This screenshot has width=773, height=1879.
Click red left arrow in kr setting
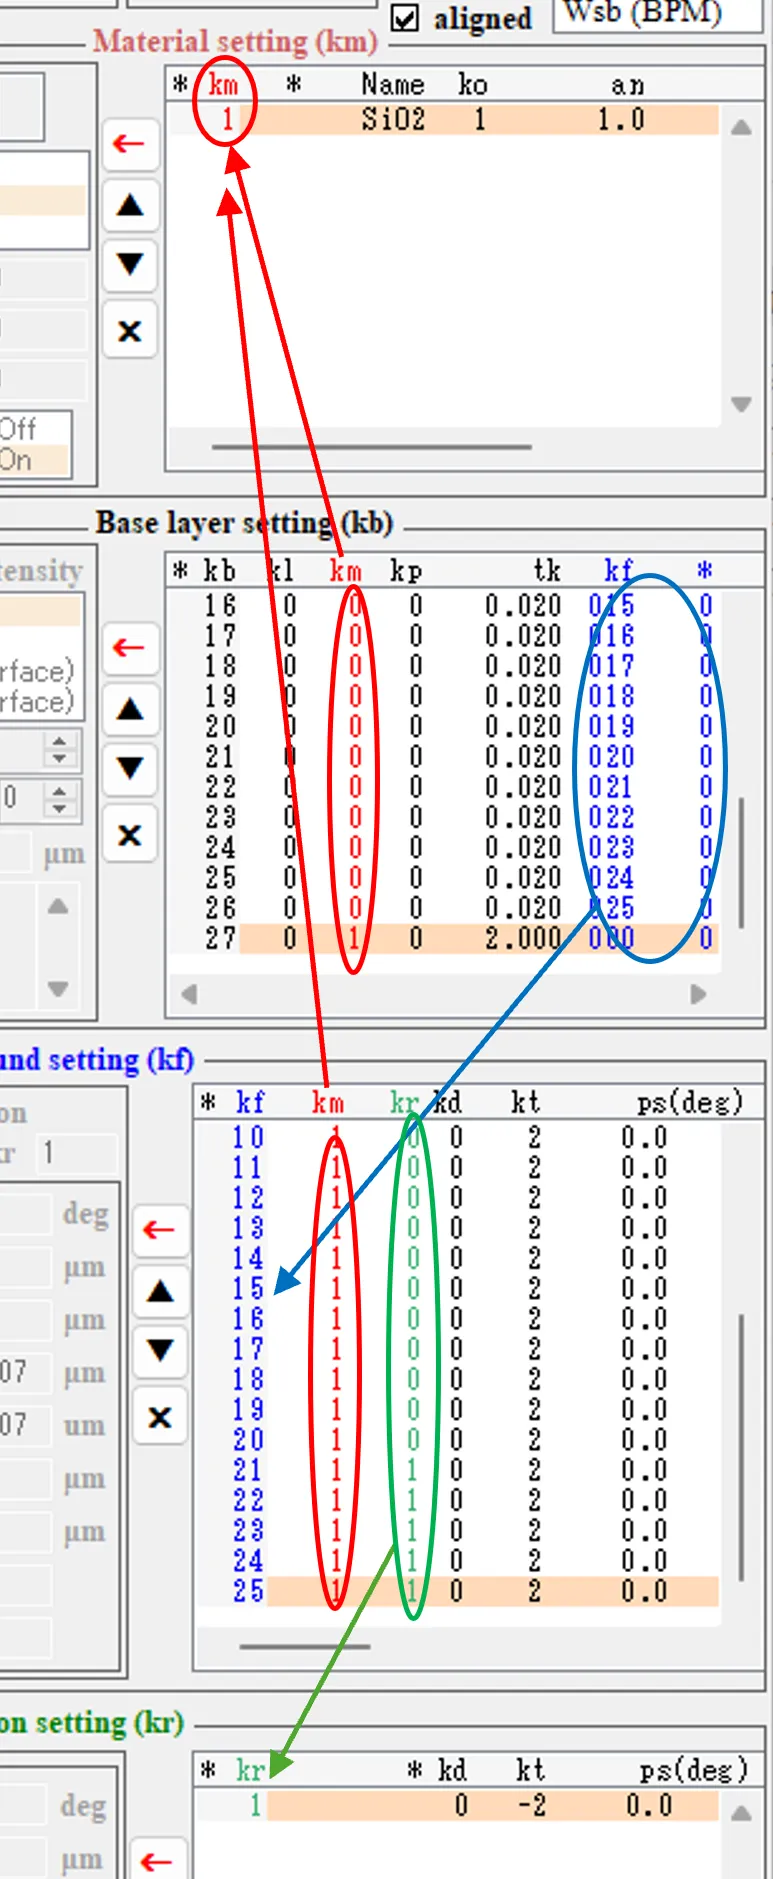(160, 1860)
